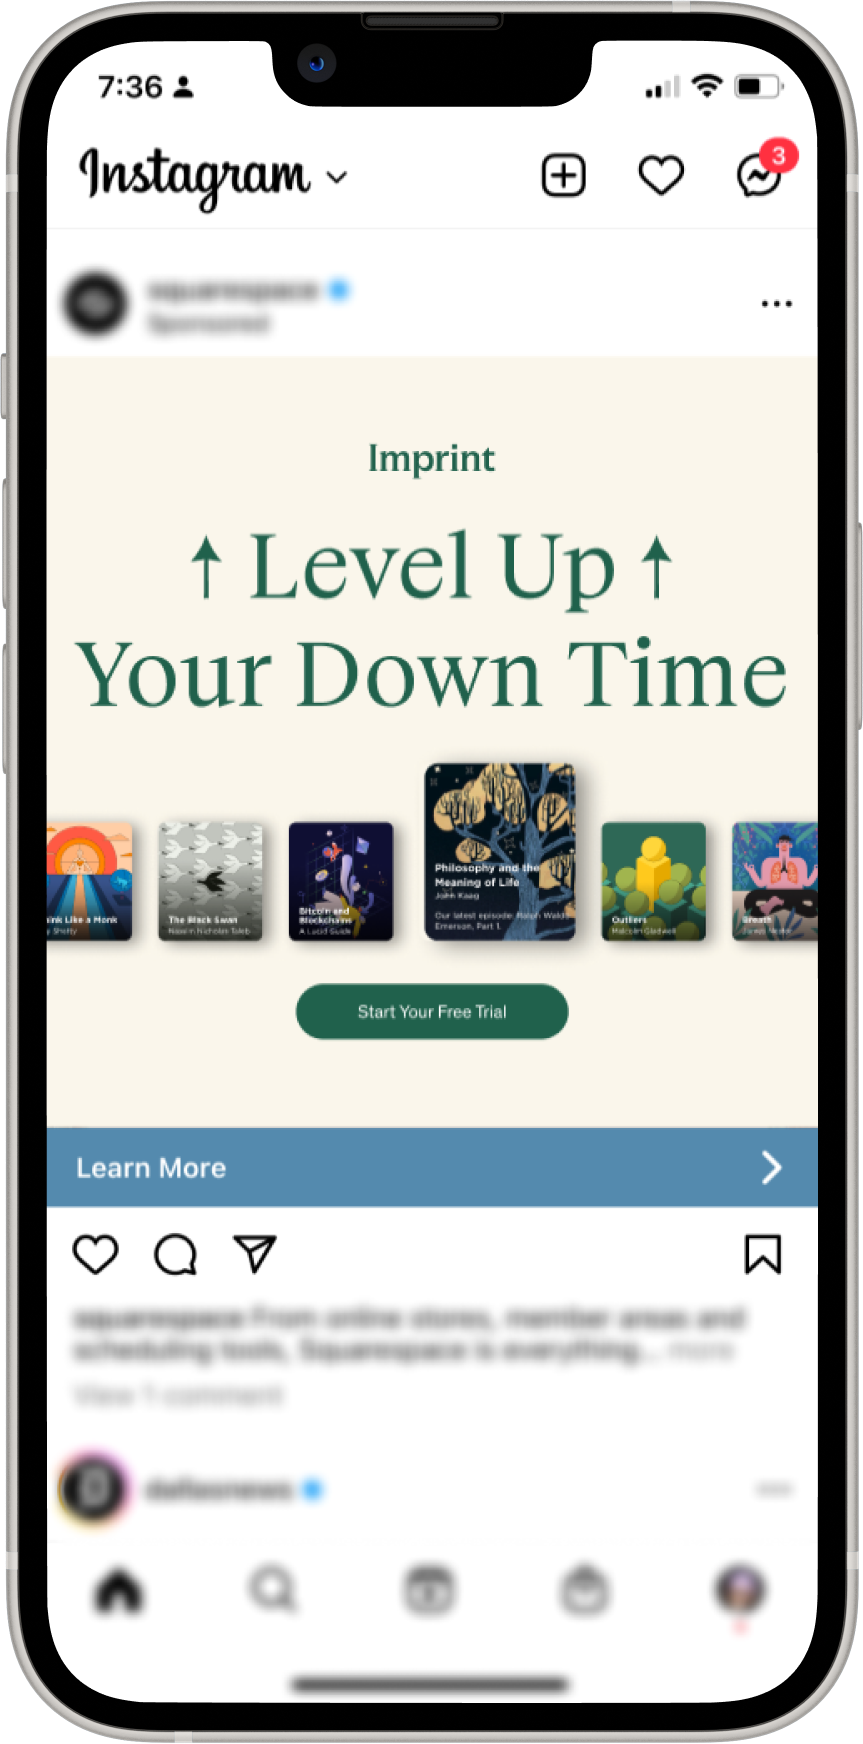
Task: Save the post with bookmark icon
Action: 763,1254
